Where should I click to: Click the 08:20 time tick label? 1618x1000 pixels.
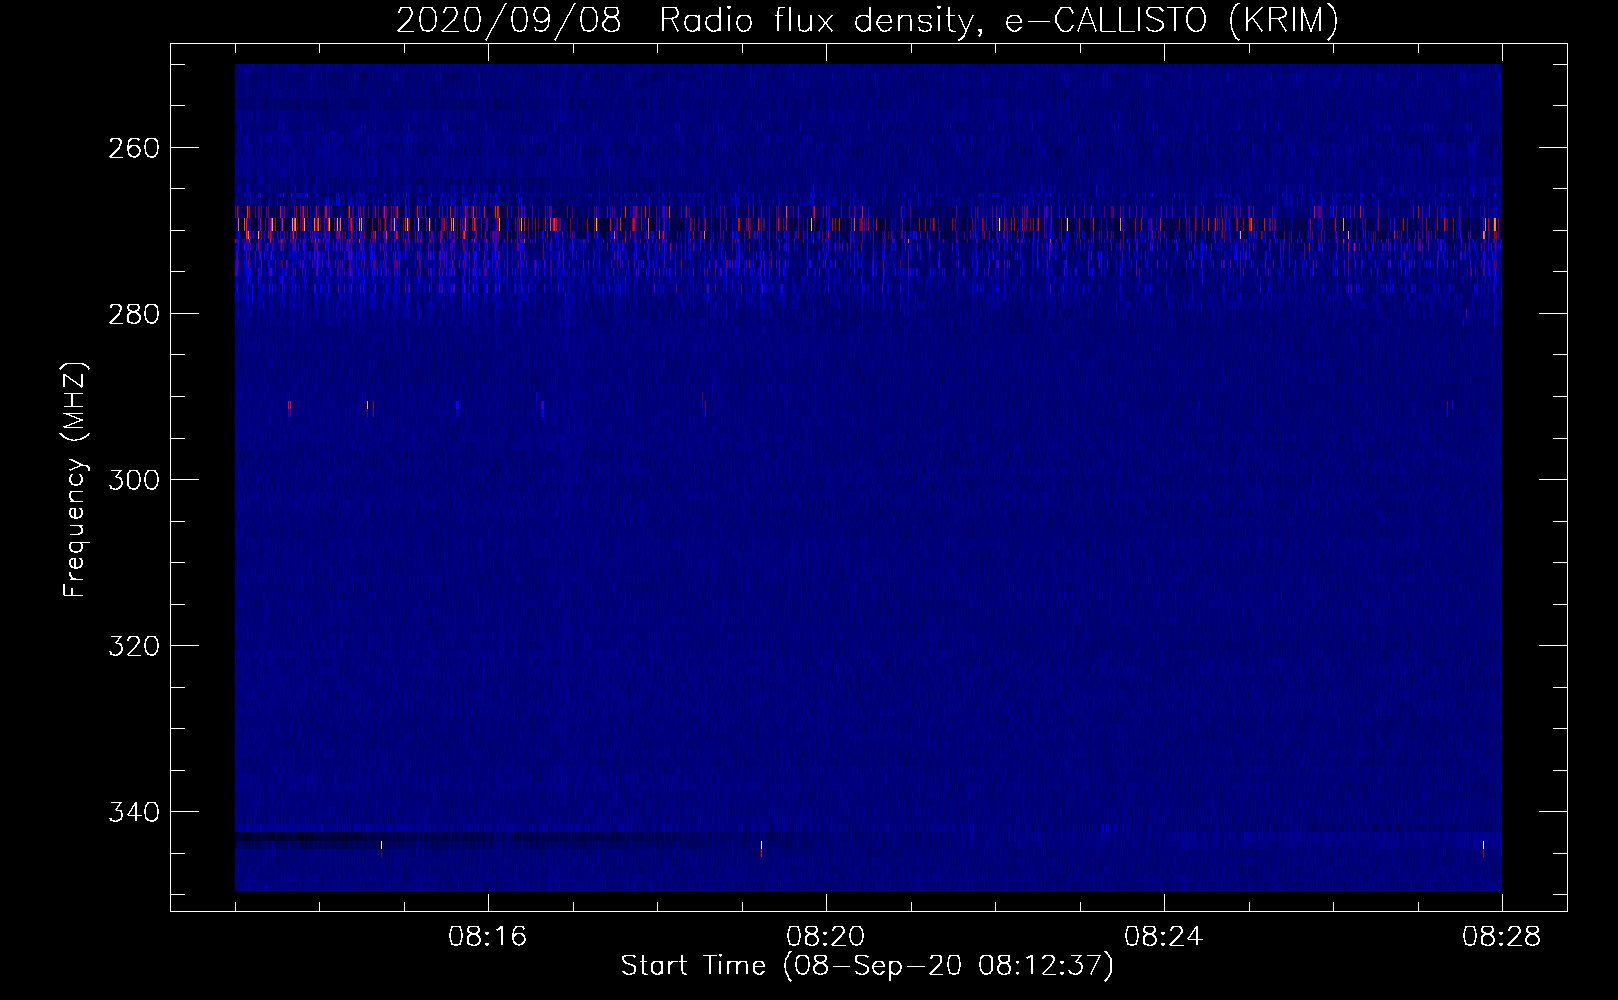coord(825,937)
